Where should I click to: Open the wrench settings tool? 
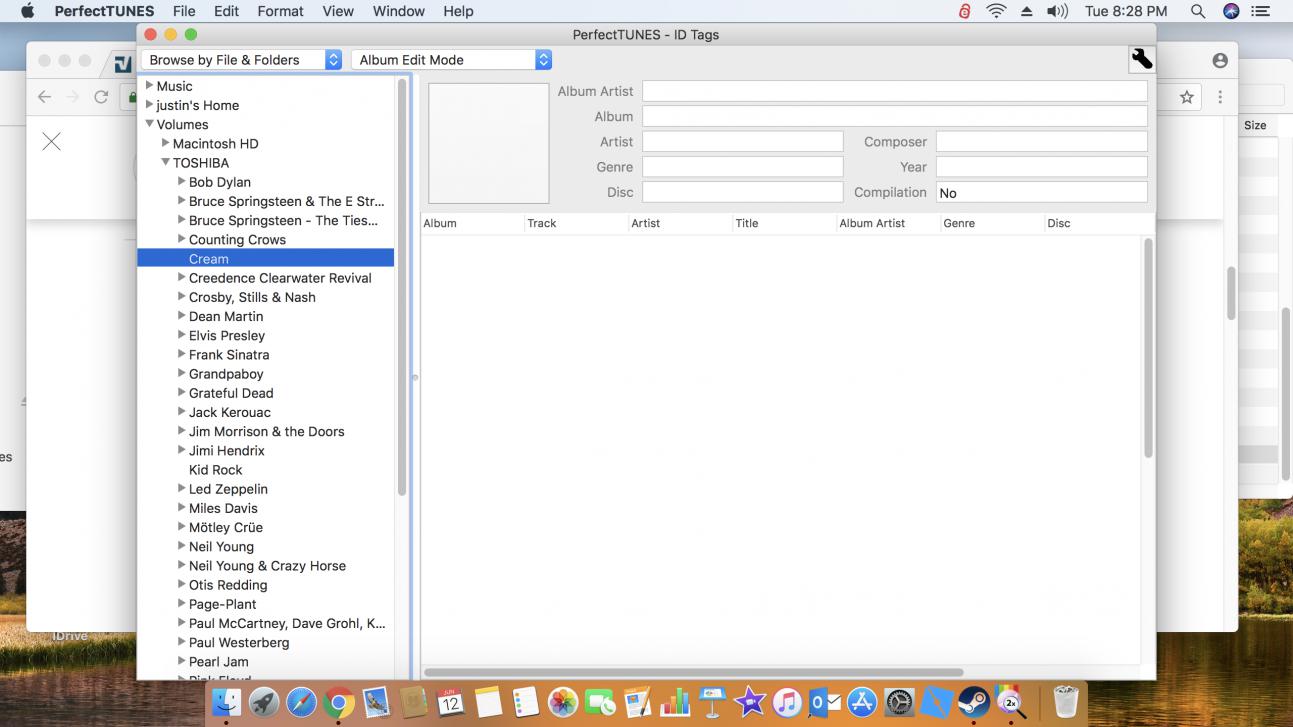pyautogui.click(x=1141, y=60)
